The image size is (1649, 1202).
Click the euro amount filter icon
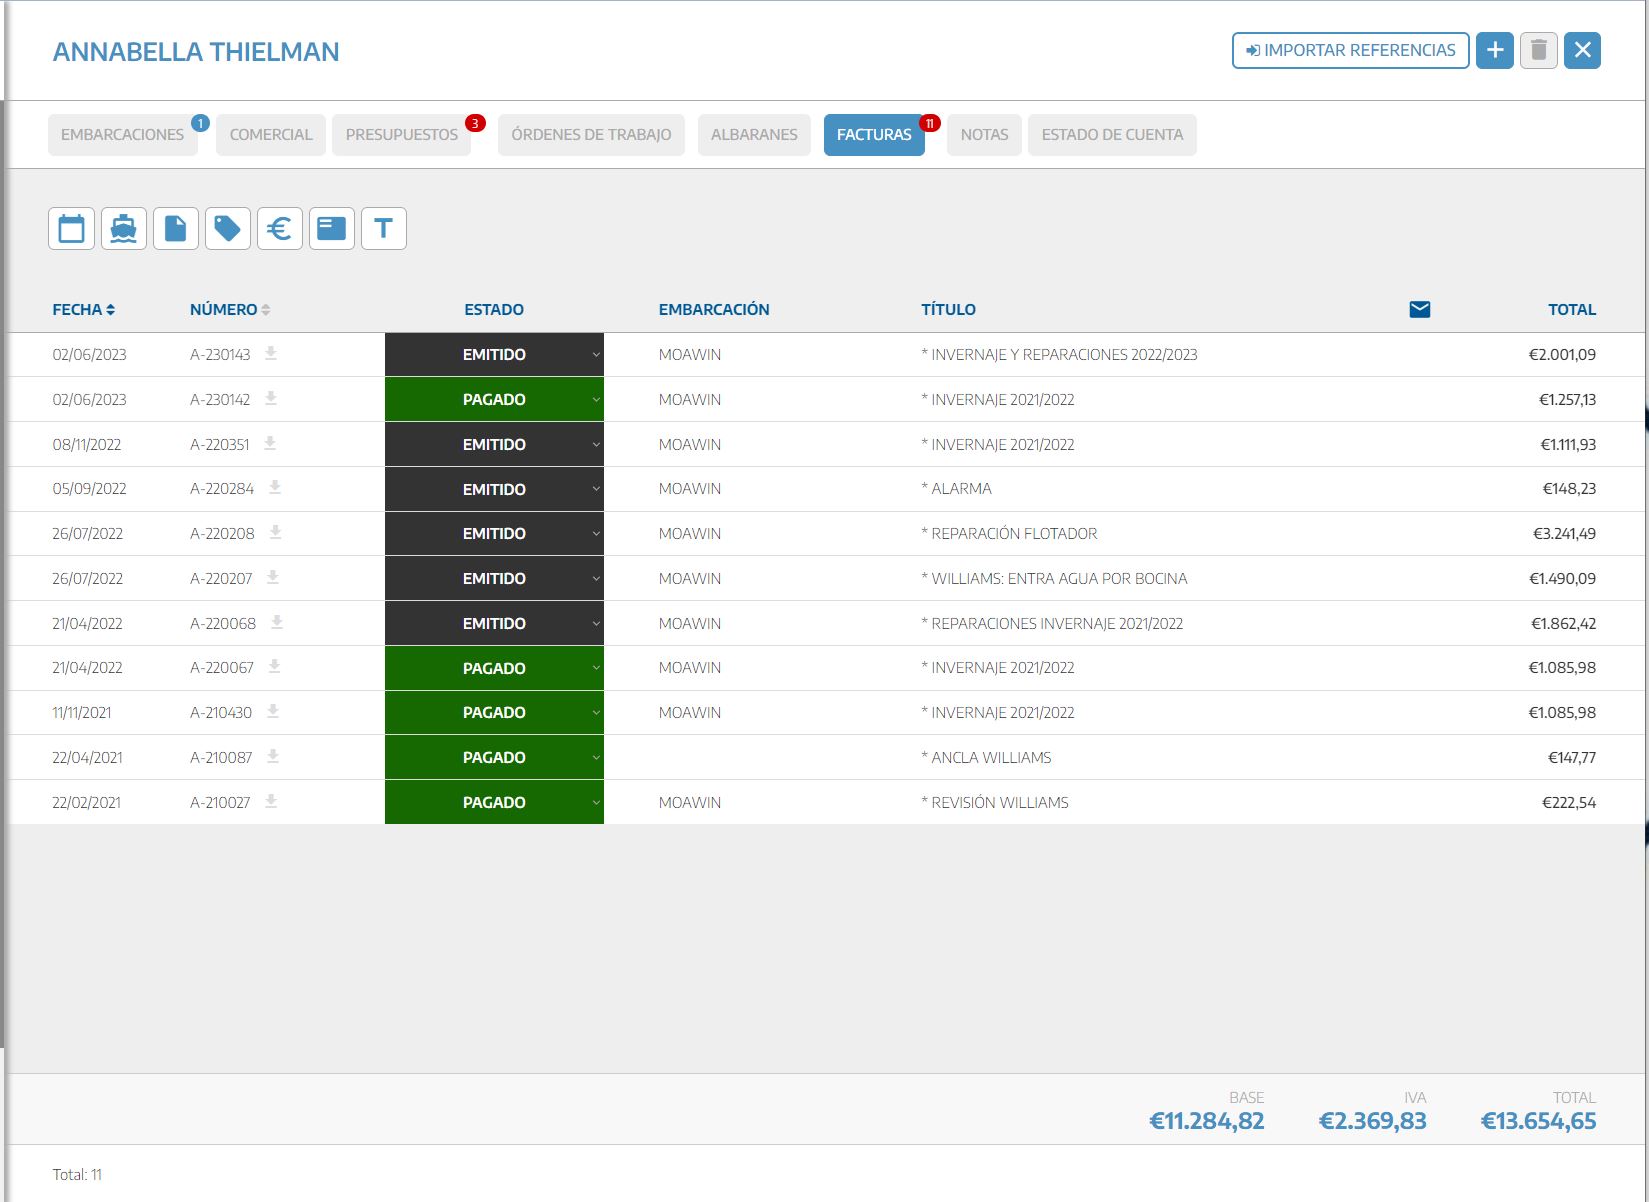click(279, 229)
